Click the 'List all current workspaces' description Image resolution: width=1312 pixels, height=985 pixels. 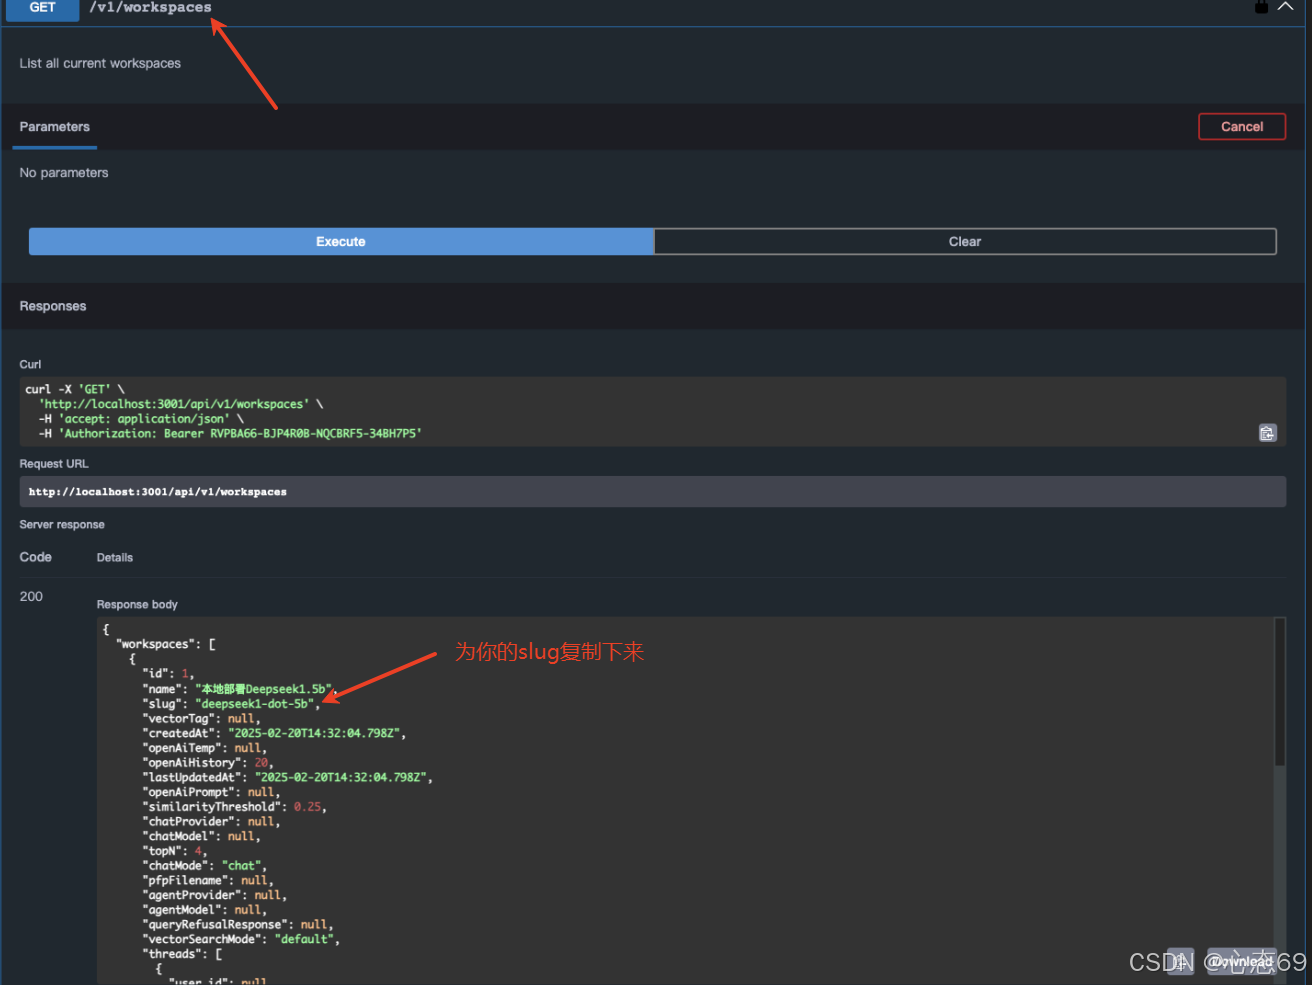point(100,63)
